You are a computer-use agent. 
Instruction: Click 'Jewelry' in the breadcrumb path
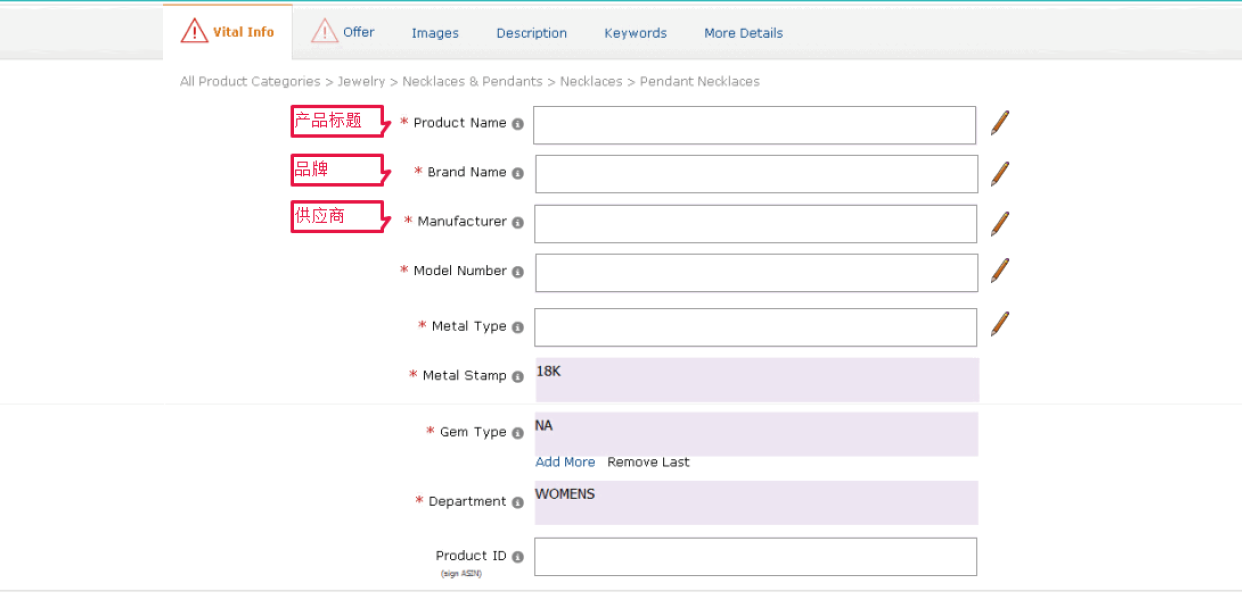click(361, 82)
